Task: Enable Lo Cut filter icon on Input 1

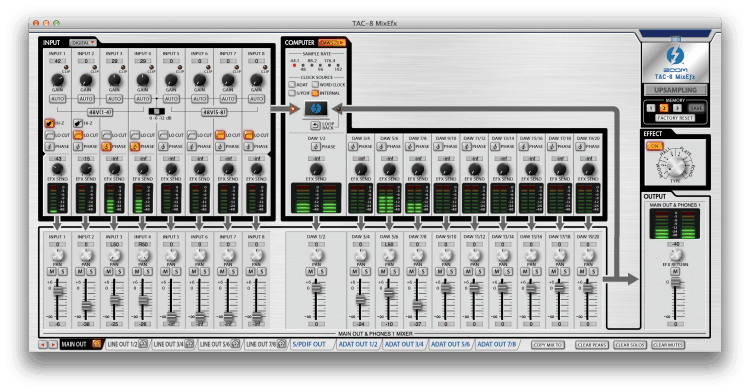Action: coord(50,135)
